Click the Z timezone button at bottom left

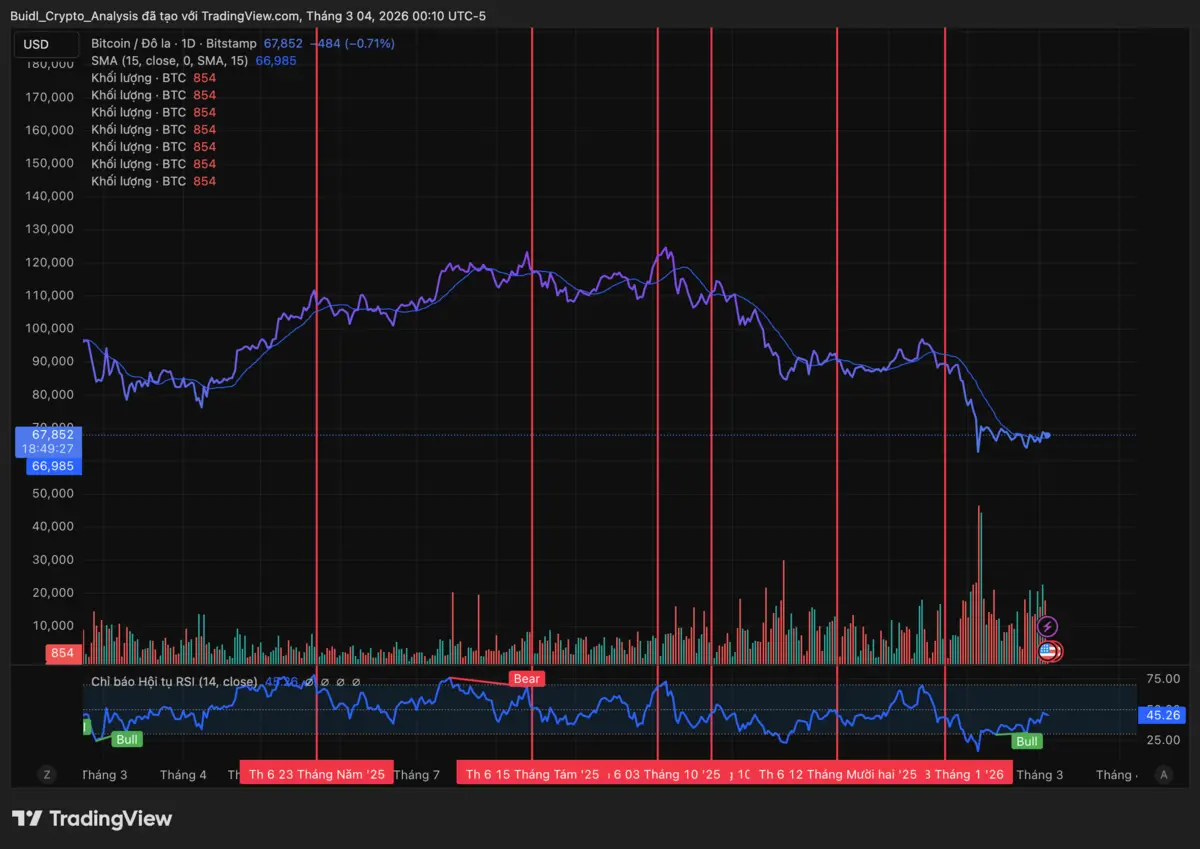(x=46, y=774)
